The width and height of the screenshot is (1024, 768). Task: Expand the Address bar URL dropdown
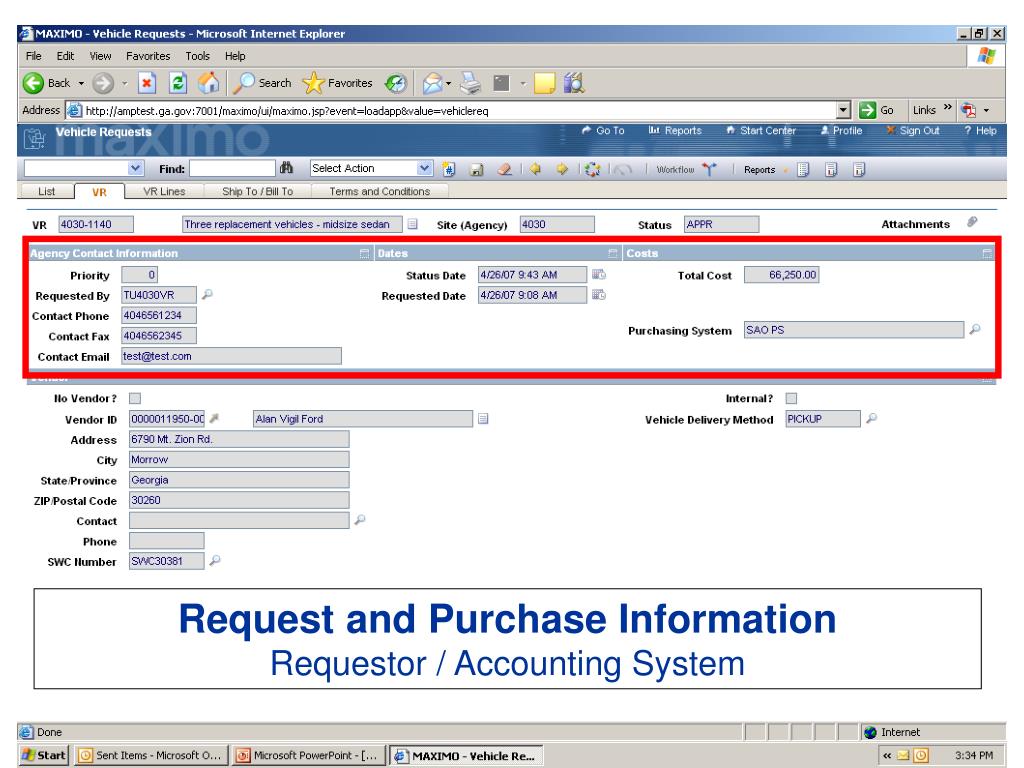tap(844, 110)
